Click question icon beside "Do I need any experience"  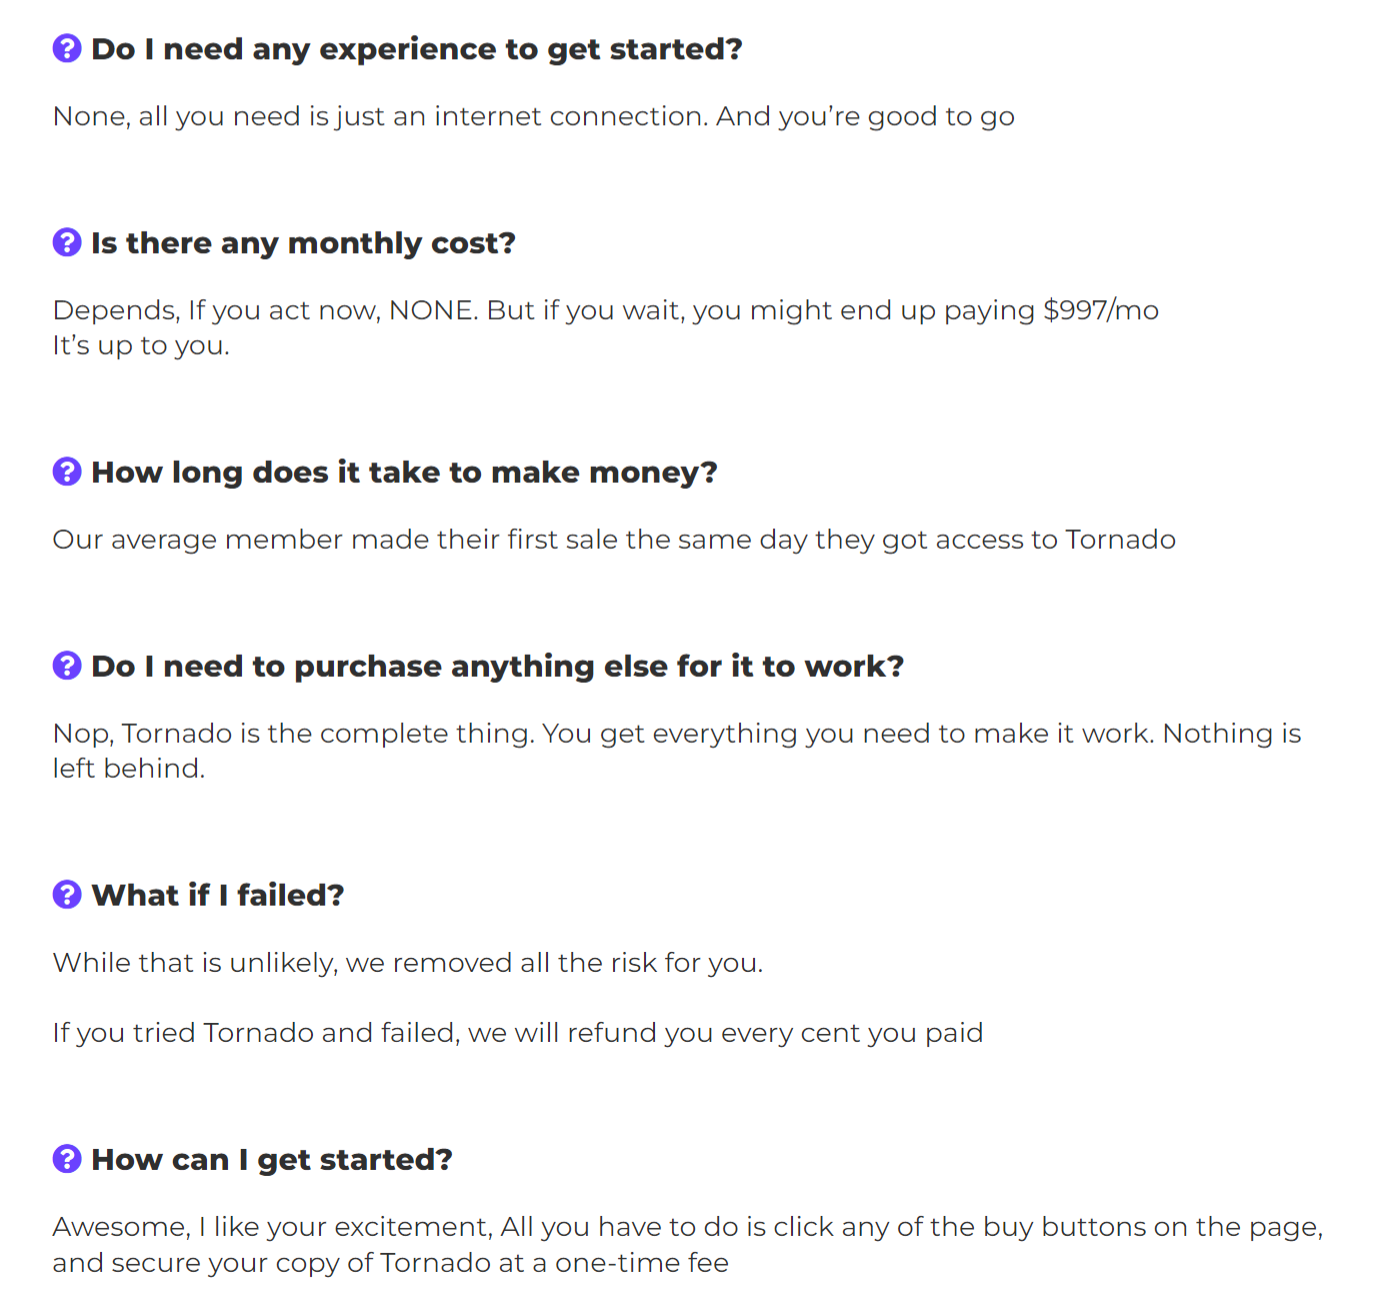click(67, 48)
